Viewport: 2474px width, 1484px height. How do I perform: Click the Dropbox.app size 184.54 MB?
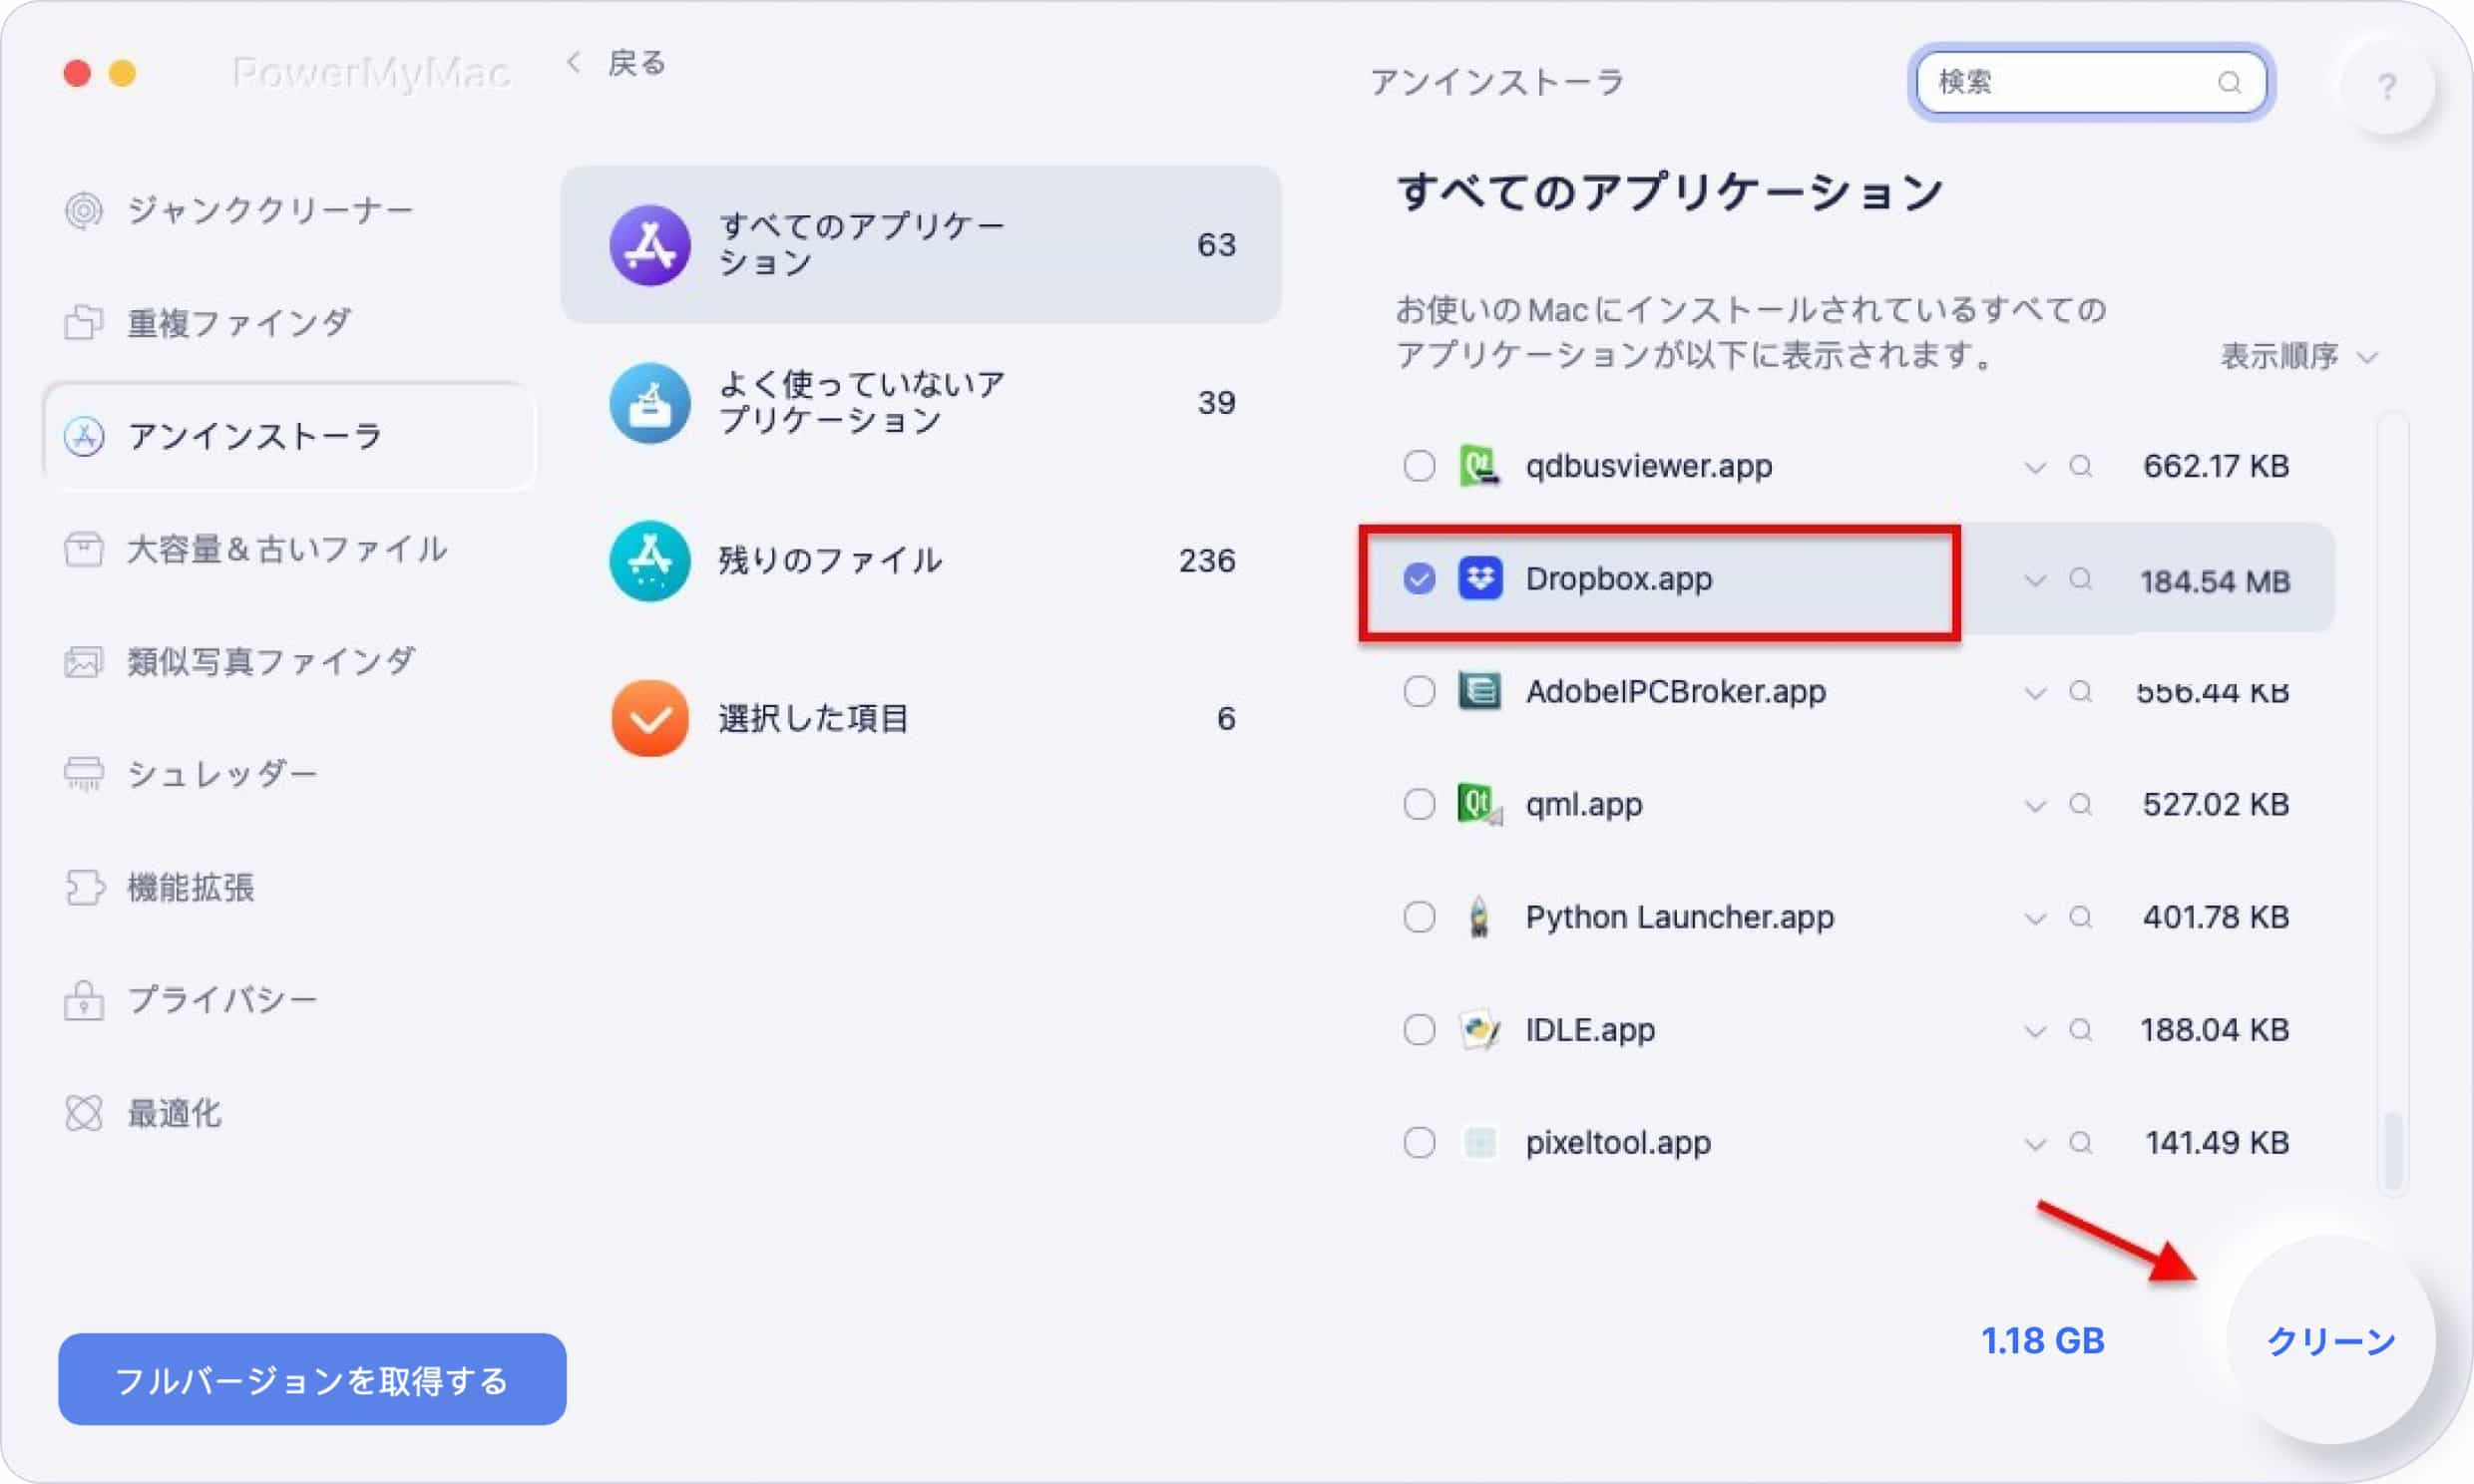pos(2215,581)
